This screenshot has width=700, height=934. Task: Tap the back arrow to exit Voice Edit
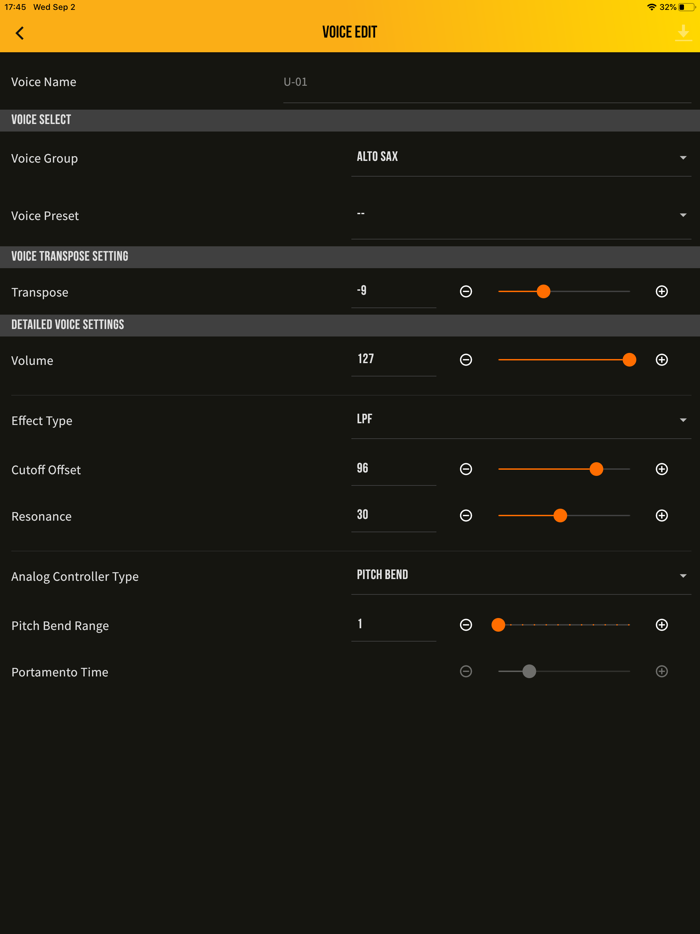19,32
